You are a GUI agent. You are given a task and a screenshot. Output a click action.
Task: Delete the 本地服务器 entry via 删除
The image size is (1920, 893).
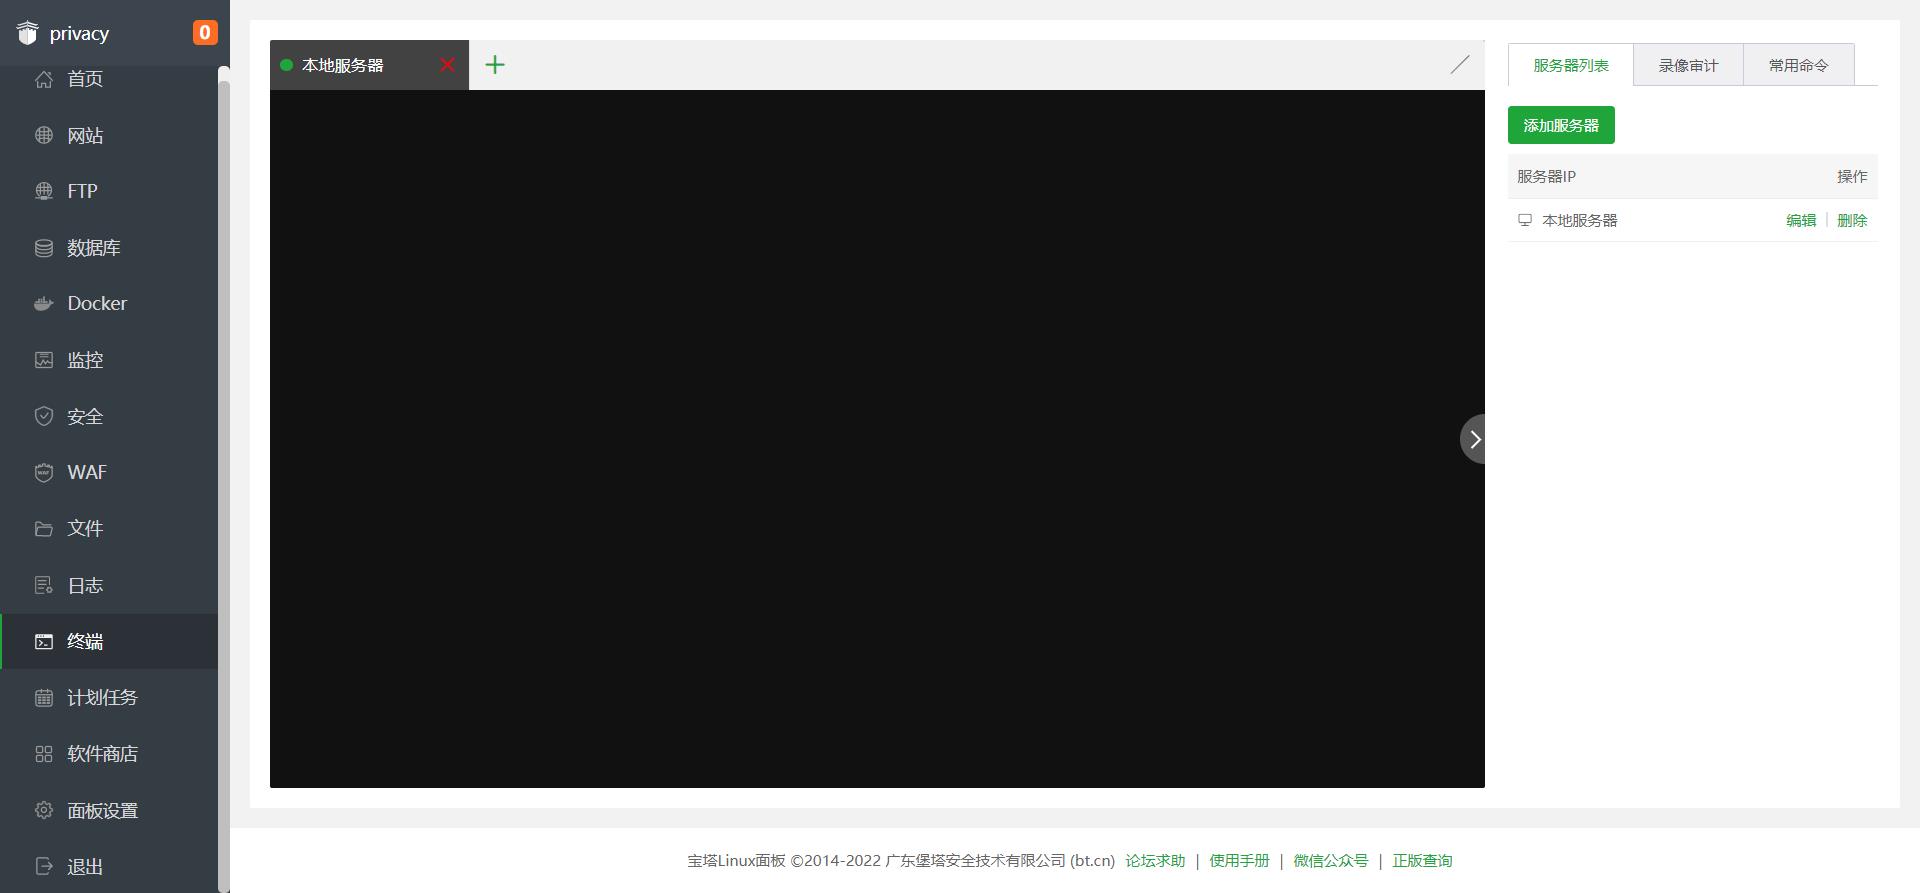click(x=1852, y=220)
